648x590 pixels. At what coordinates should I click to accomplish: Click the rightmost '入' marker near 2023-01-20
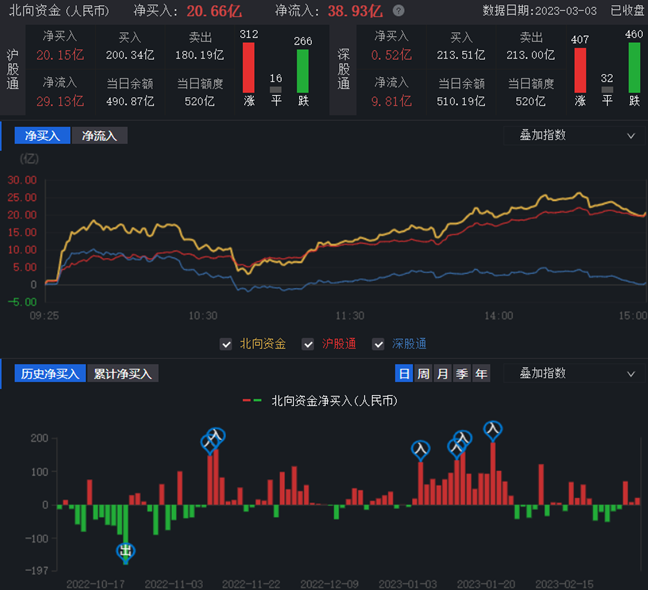(x=492, y=429)
